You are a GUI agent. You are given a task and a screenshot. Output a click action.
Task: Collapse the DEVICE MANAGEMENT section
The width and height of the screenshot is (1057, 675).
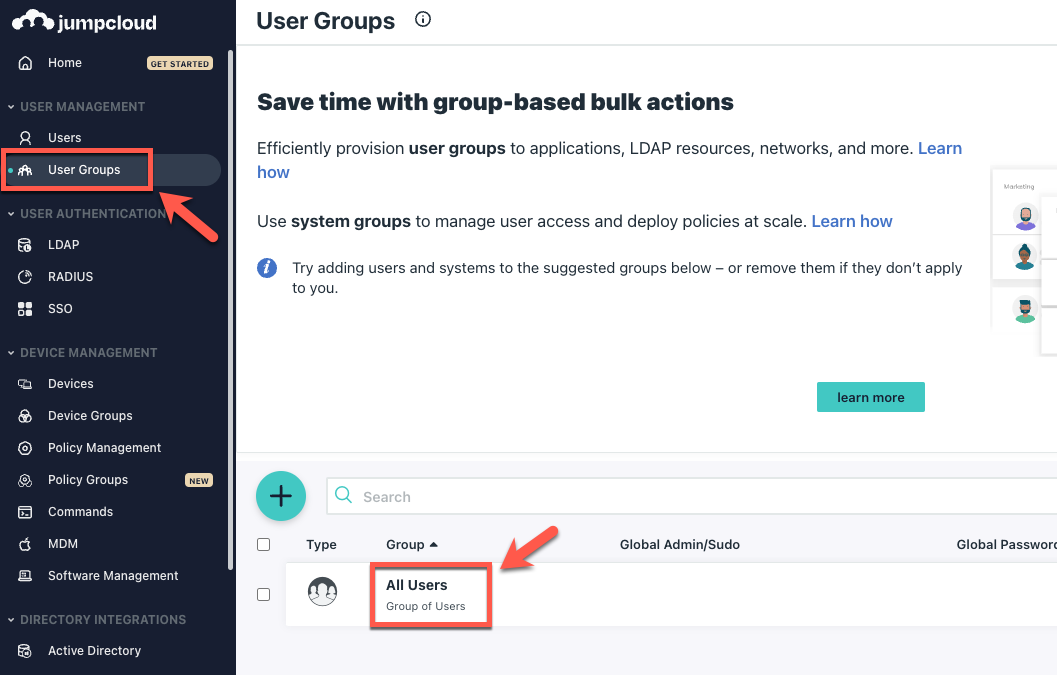coord(11,353)
